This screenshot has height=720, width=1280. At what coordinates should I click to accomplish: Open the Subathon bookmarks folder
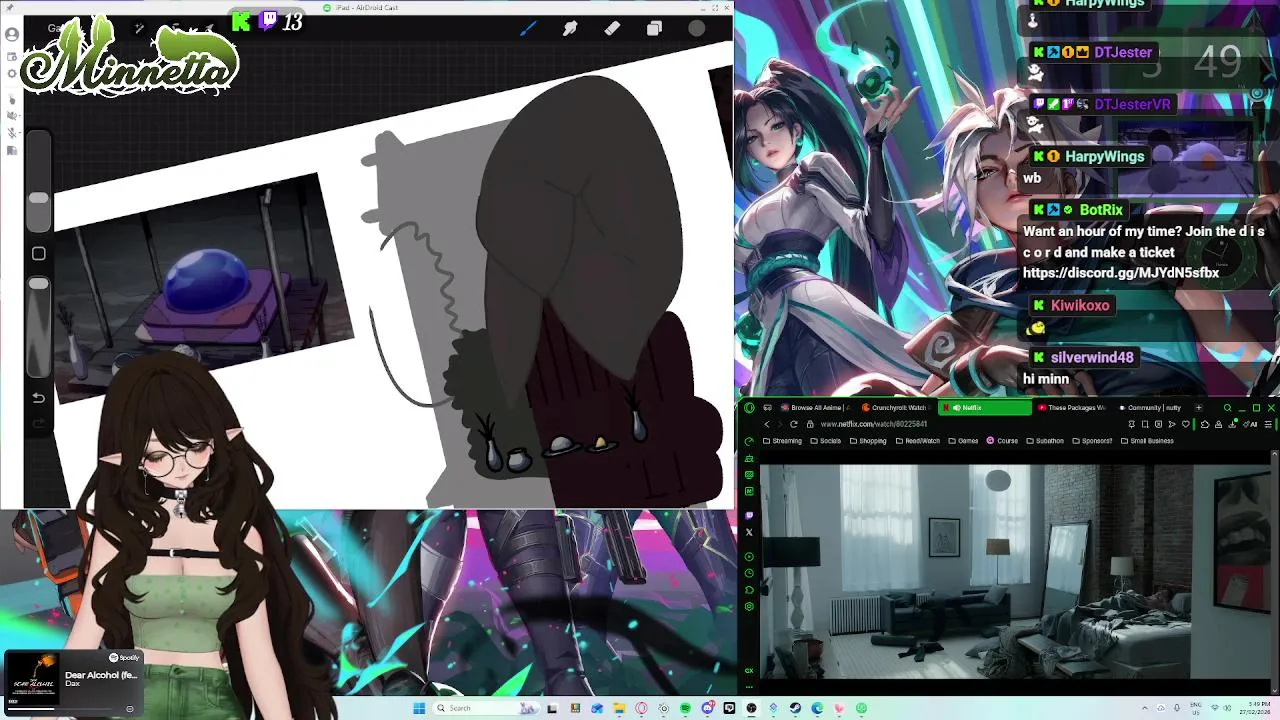pos(1044,441)
